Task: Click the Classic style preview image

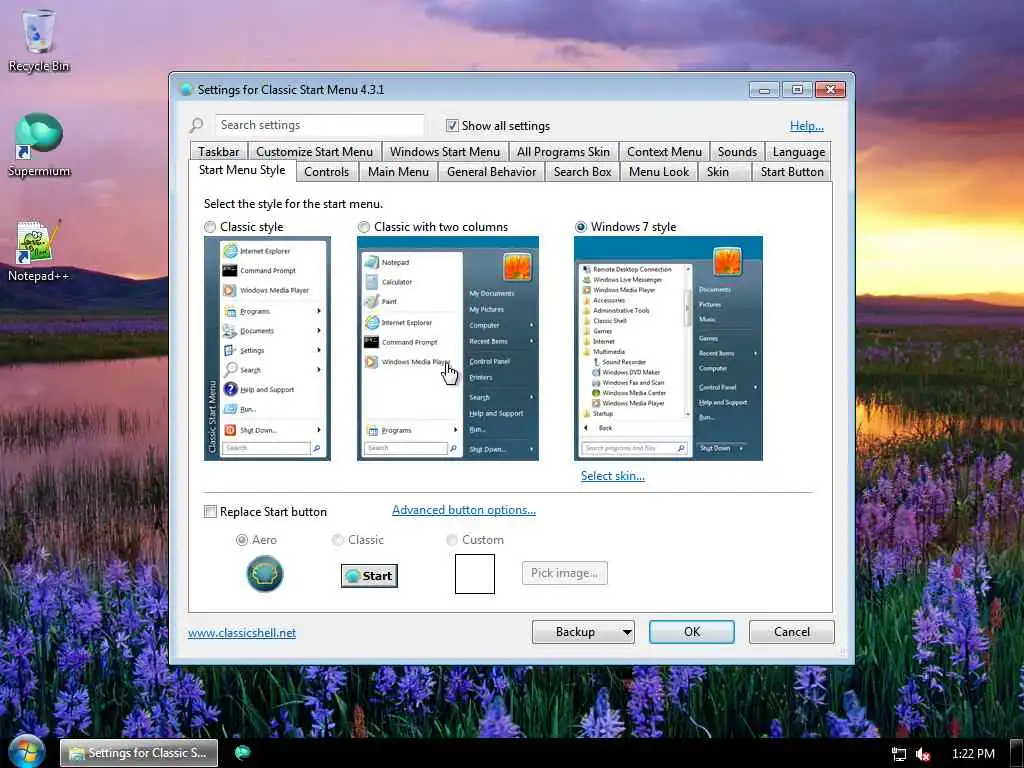Action: (267, 348)
